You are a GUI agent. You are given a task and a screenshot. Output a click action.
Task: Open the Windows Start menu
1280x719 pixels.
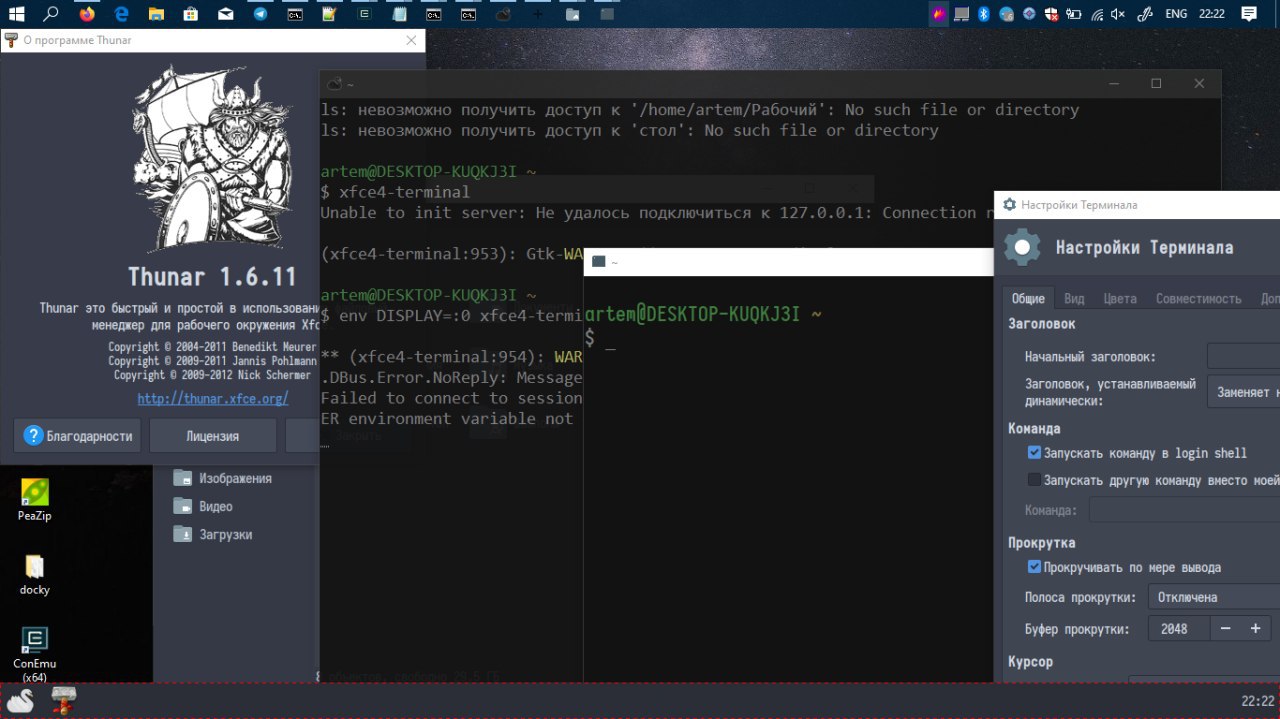tap(16, 14)
